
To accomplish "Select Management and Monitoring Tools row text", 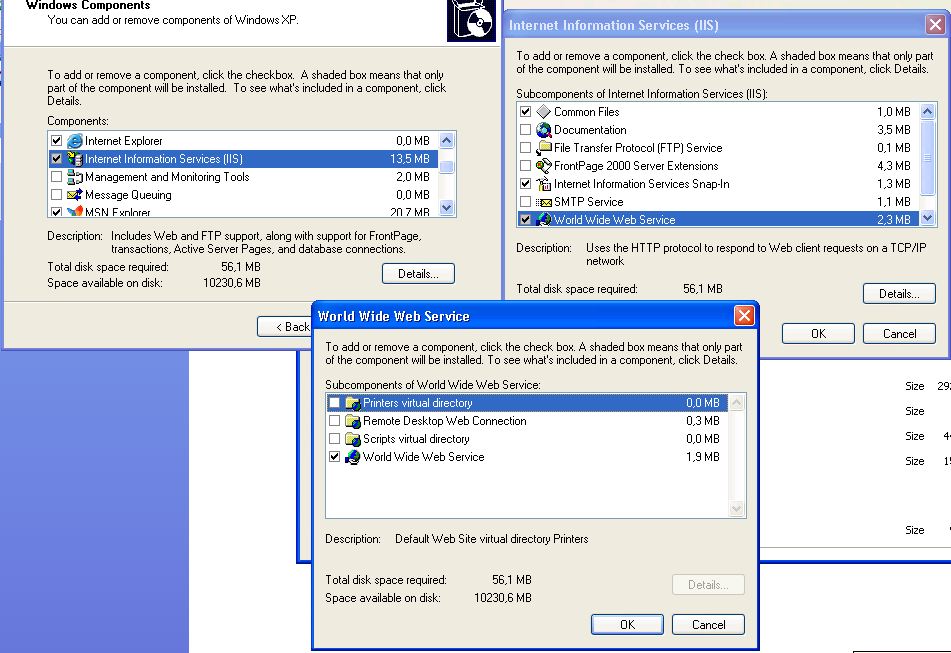I will point(167,177).
